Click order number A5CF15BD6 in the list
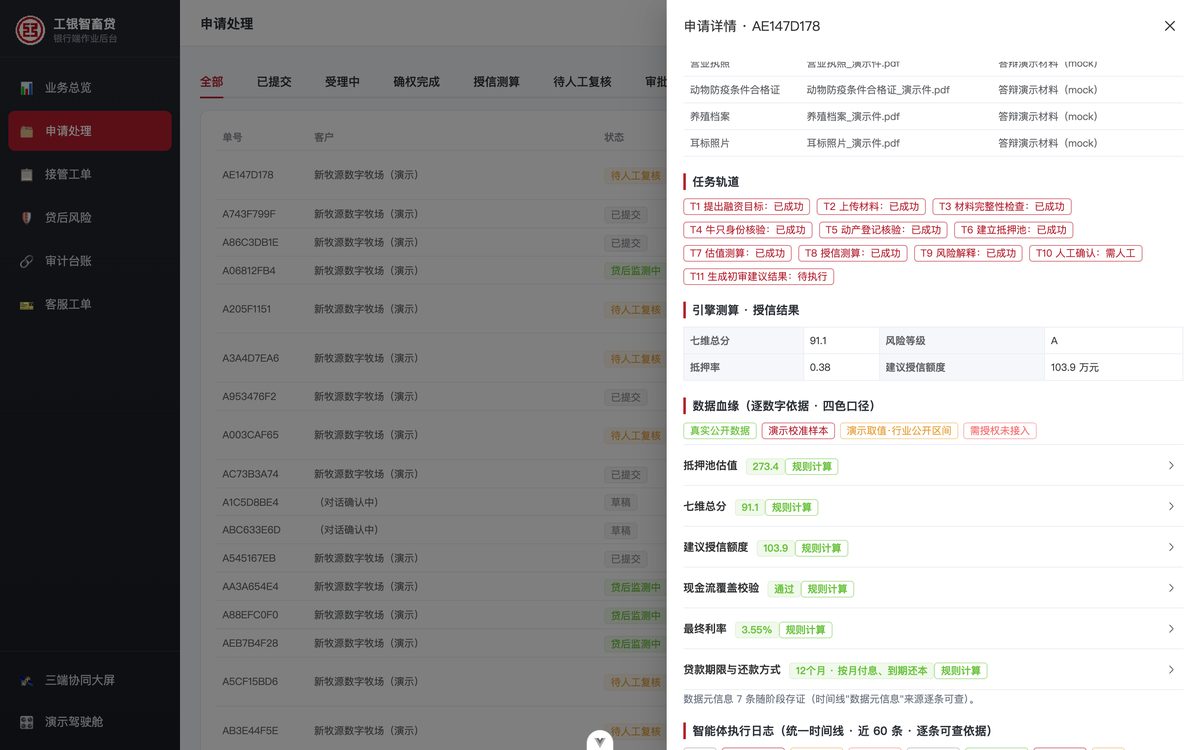This screenshot has width=1200, height=750. 250,682
